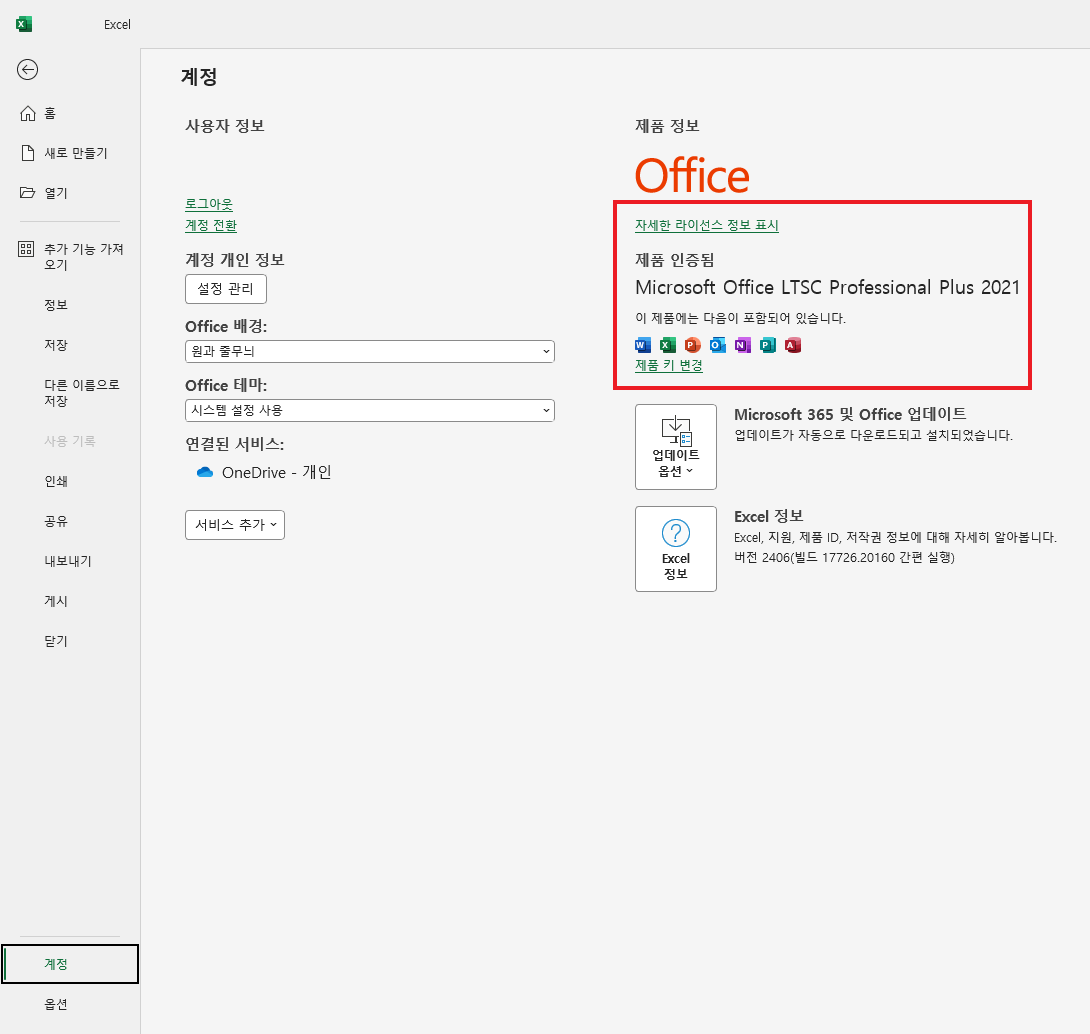Click the 버전 2406 build text
Image resolution: width=1090 pixels, height=1034 pixels.
point(844,558)
